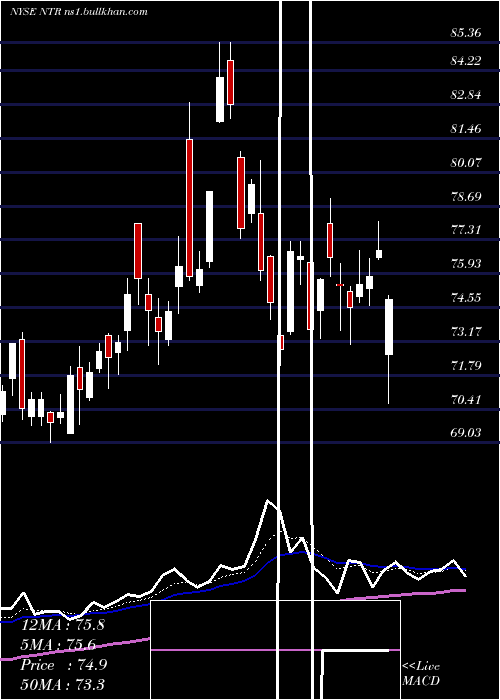Click the Price : 74.9 readout

click(x=64, y=665)
